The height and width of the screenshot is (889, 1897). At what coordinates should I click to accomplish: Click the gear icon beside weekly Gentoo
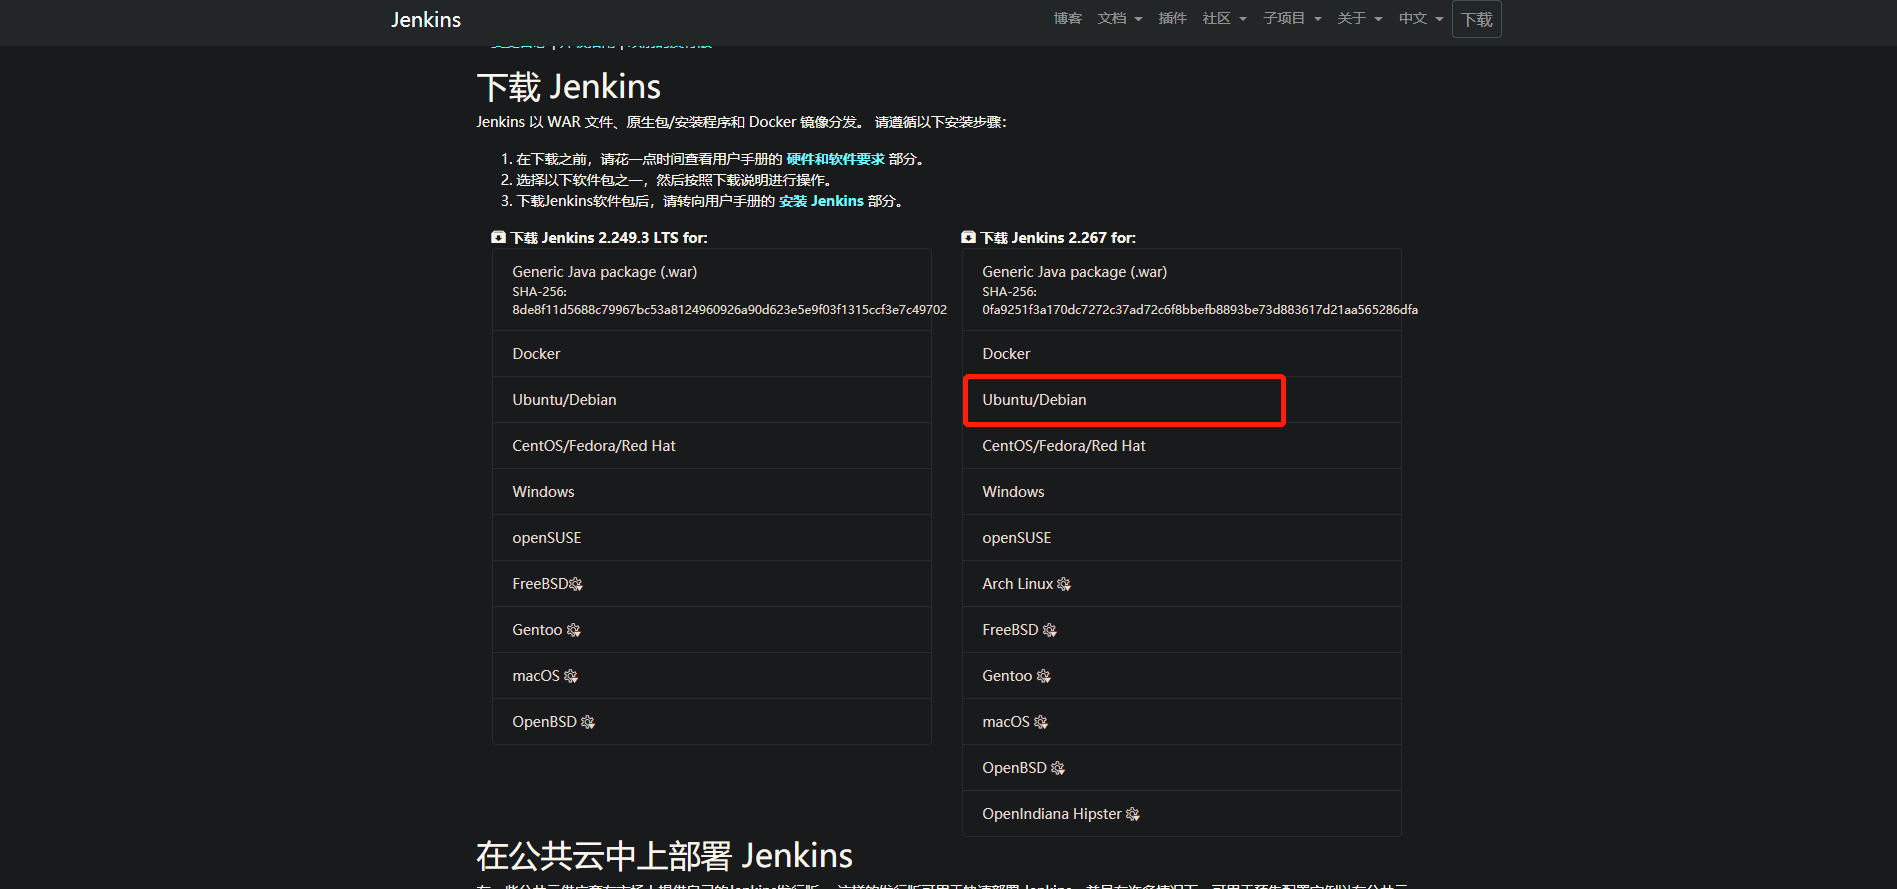point(1043,676)
